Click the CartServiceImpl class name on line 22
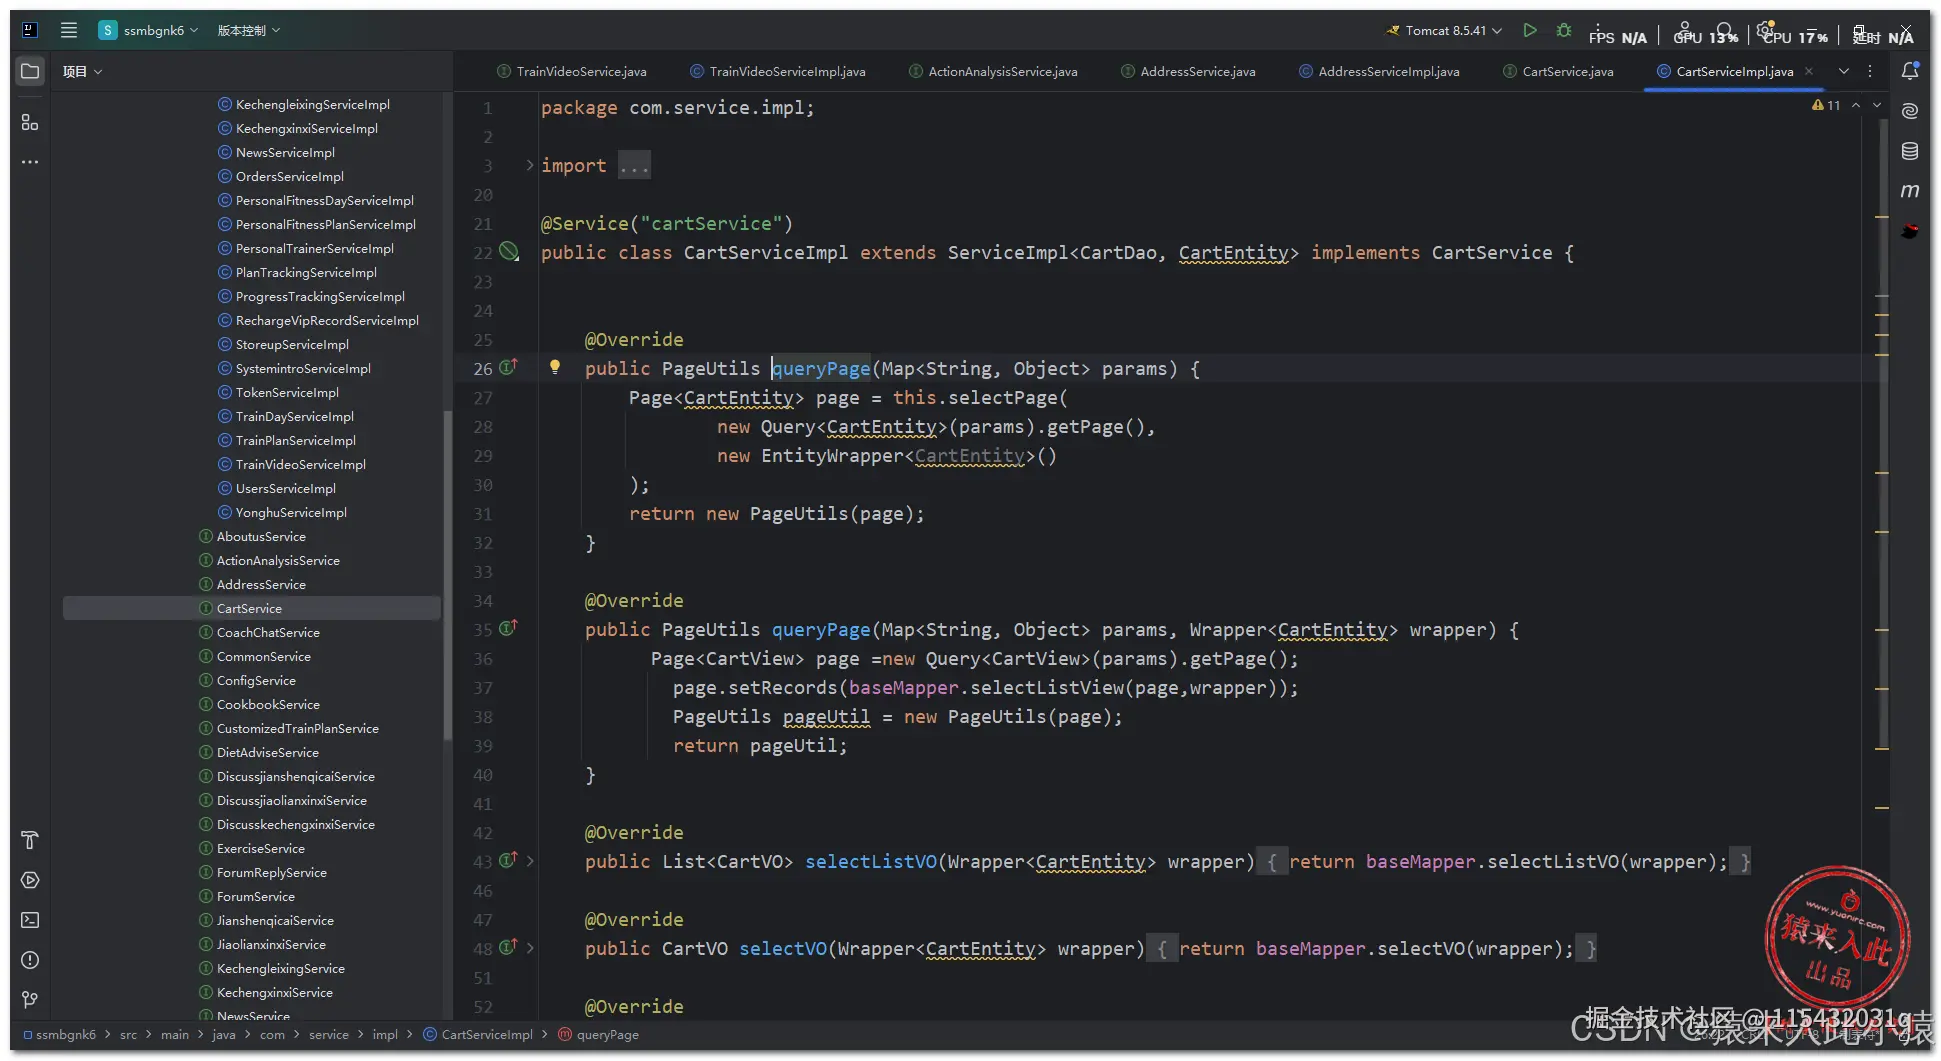 click(x=766, y=252)
